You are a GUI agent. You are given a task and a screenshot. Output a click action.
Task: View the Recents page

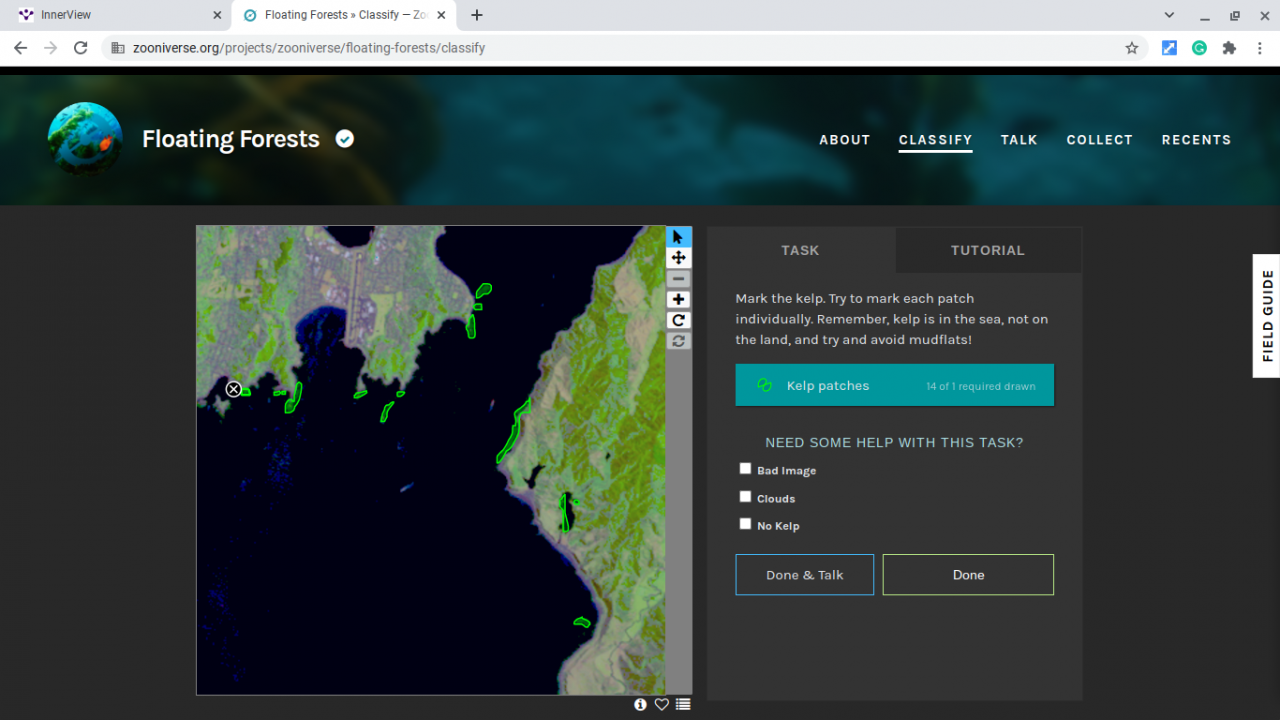(1196, 140)
